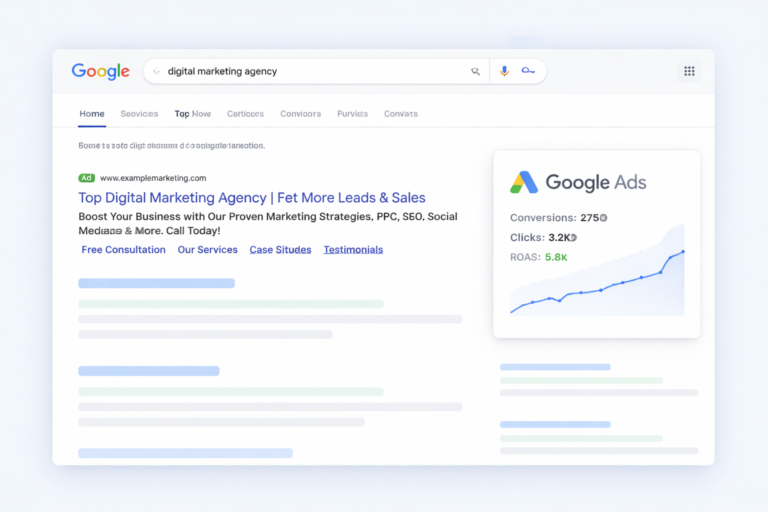Click the info icon beside Clicks value

coord(572,238)
